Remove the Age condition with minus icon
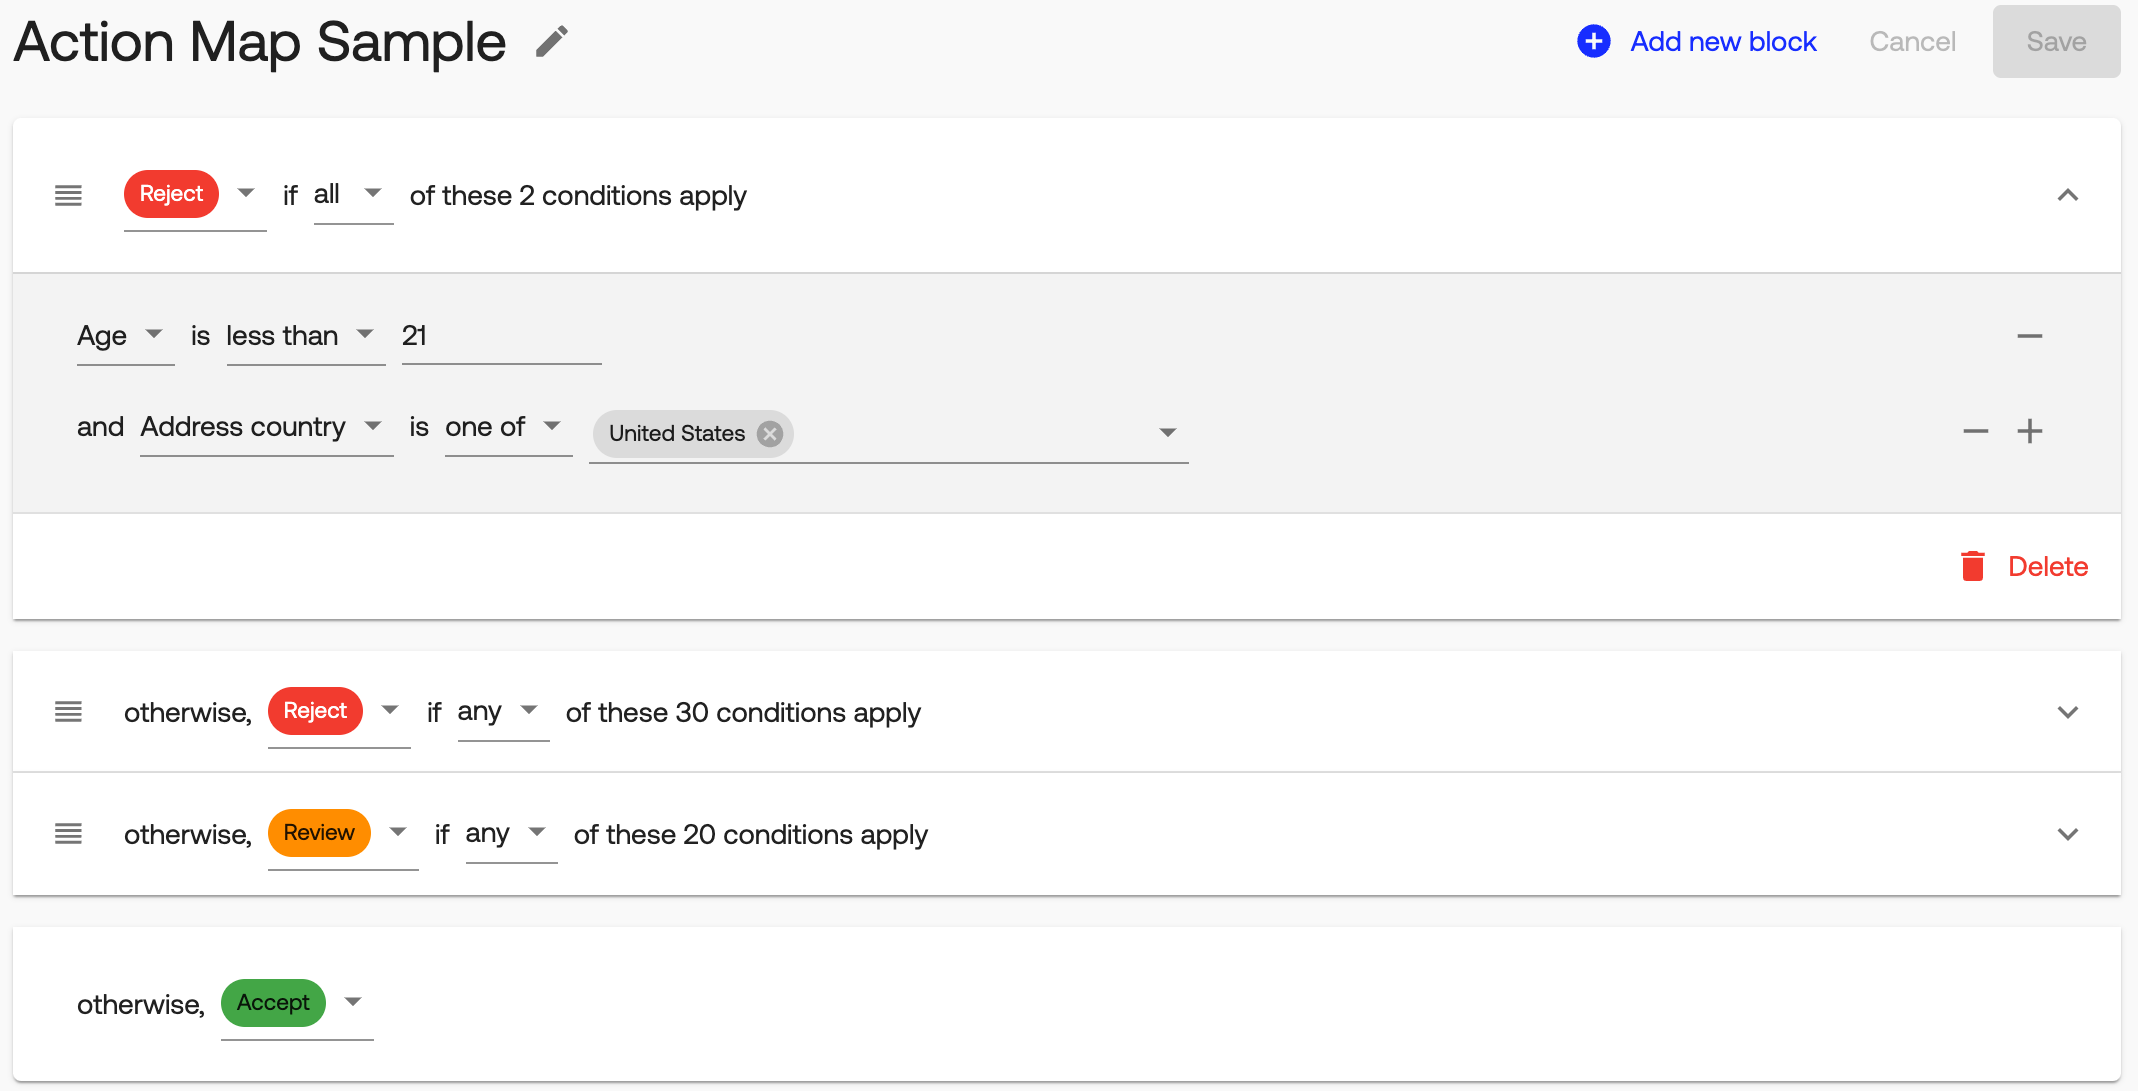Image resolution: width=2138 pixels, height=1091 pixels. (2030, 336)
